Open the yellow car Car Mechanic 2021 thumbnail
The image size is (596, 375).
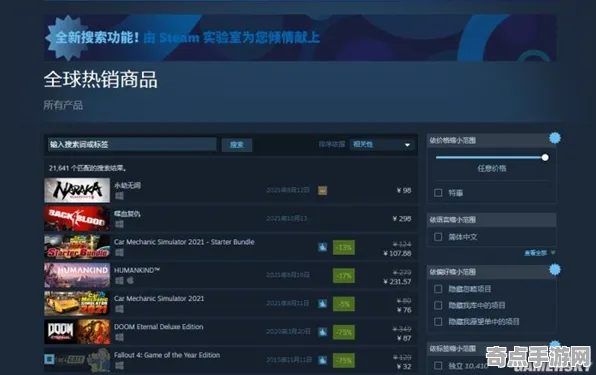coord(77,304)
